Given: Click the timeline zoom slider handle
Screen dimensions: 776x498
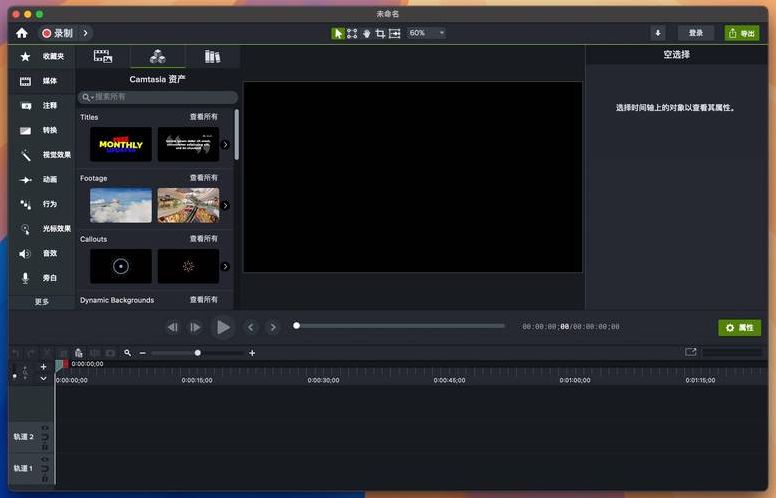Looking at the screenshot, I should pyautogui.click(x=197, y=353).
